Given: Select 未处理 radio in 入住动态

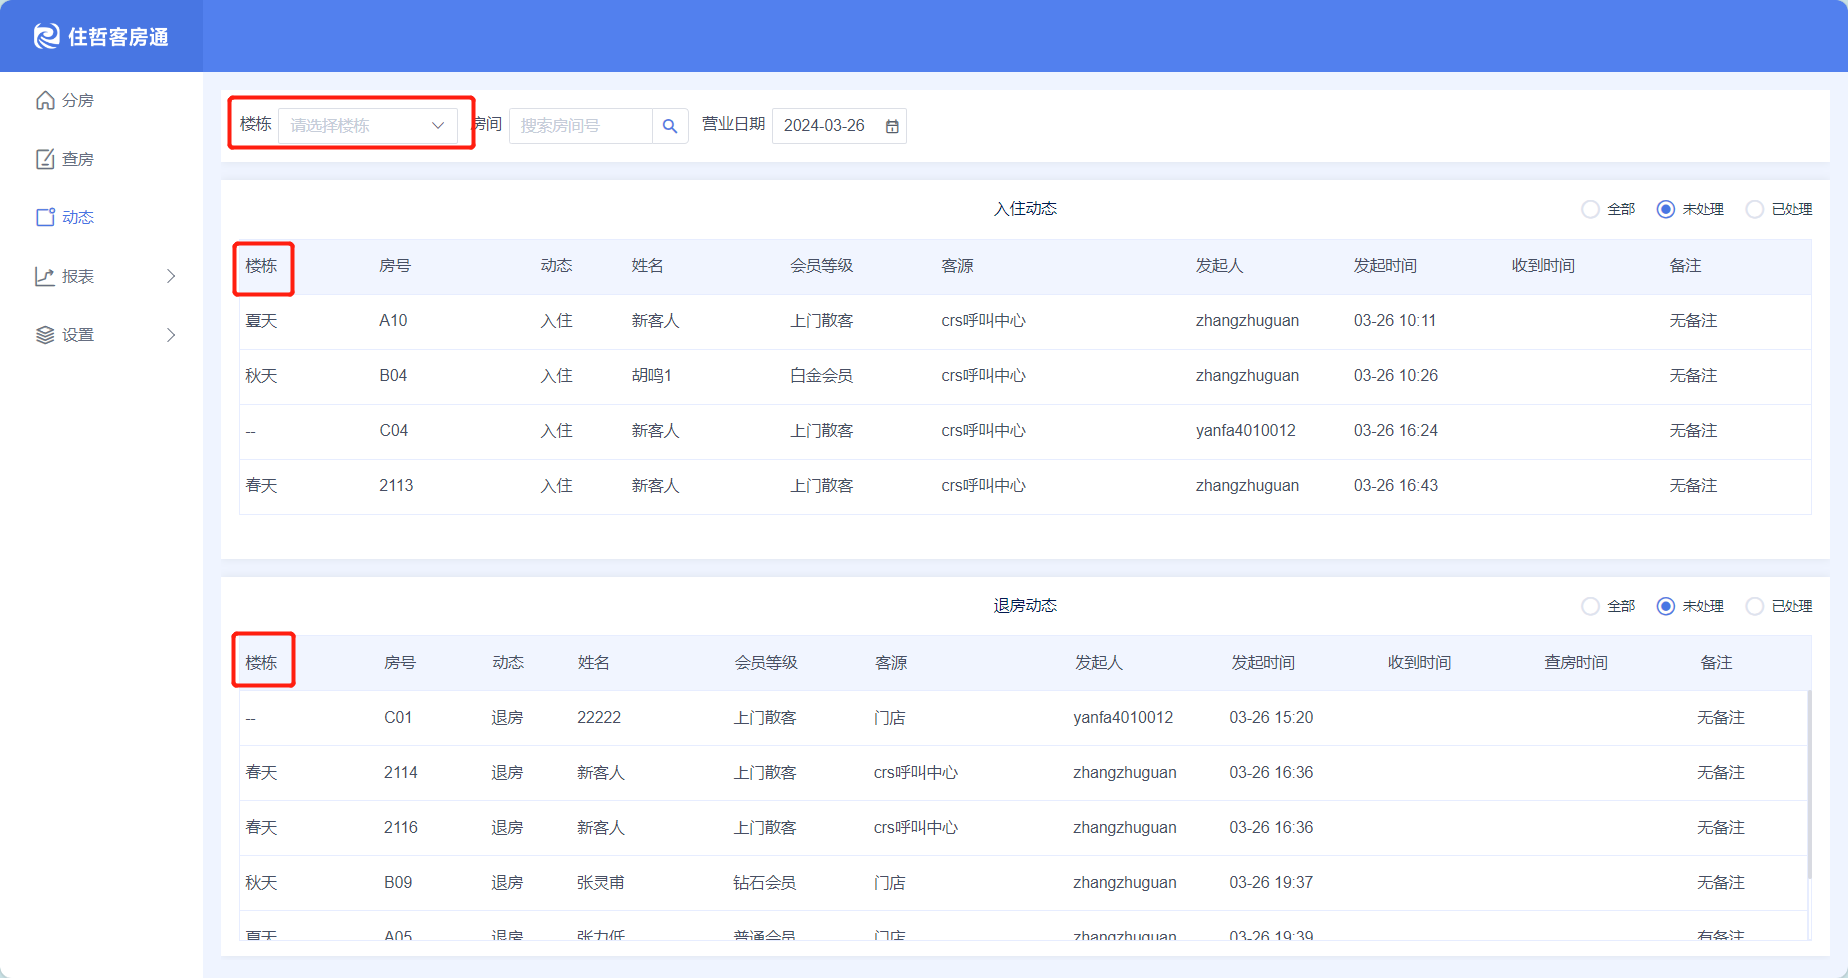Looking at the screenshot, I should 1666,209.
